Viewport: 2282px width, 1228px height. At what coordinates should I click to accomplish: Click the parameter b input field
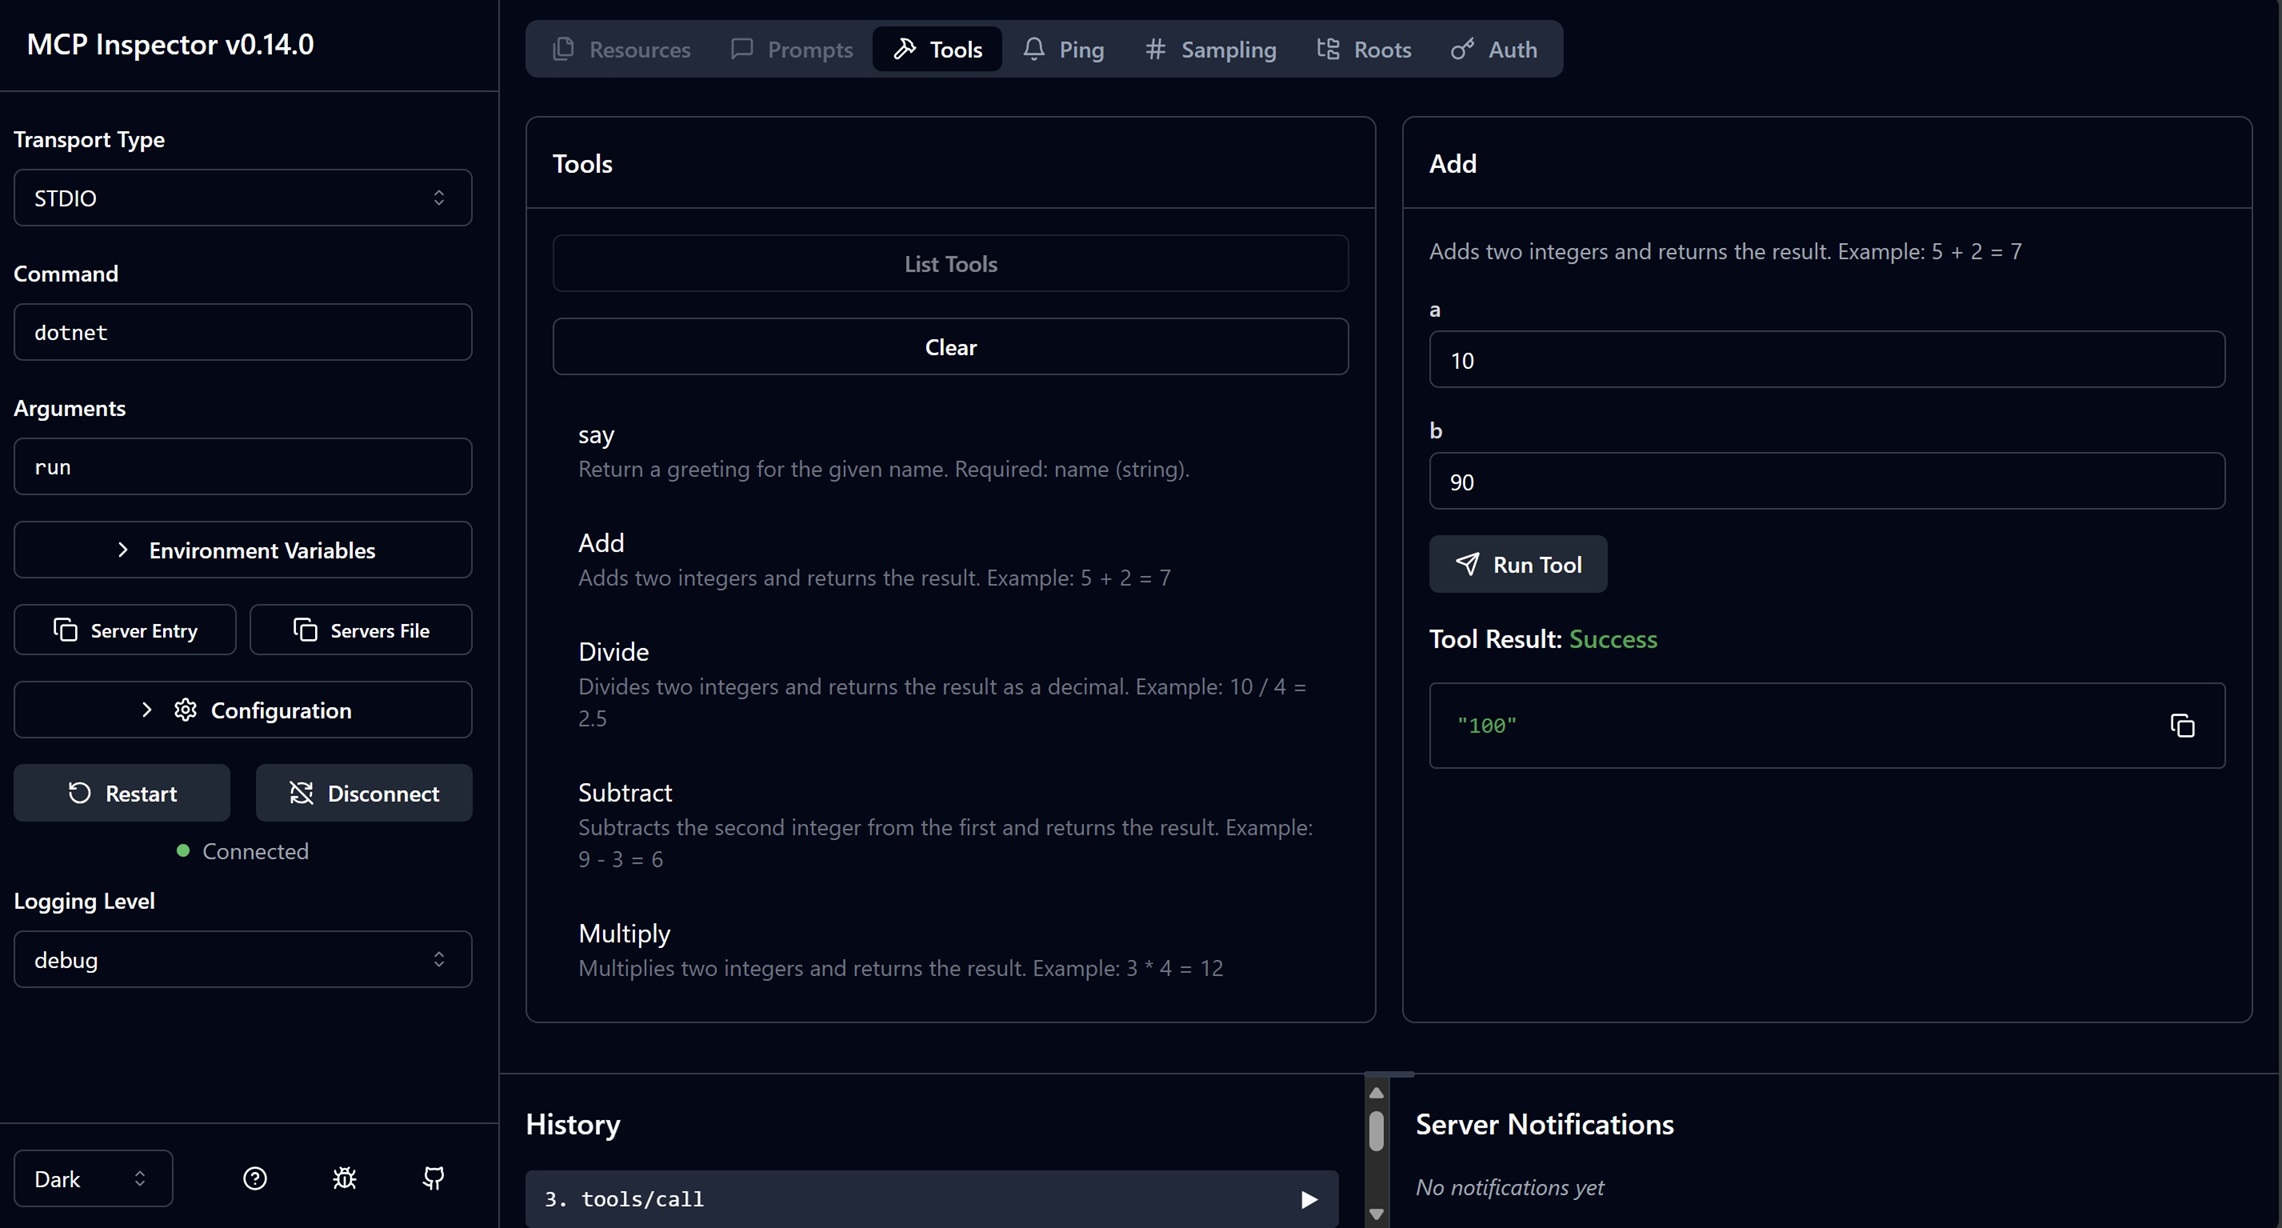[1827, 481]
